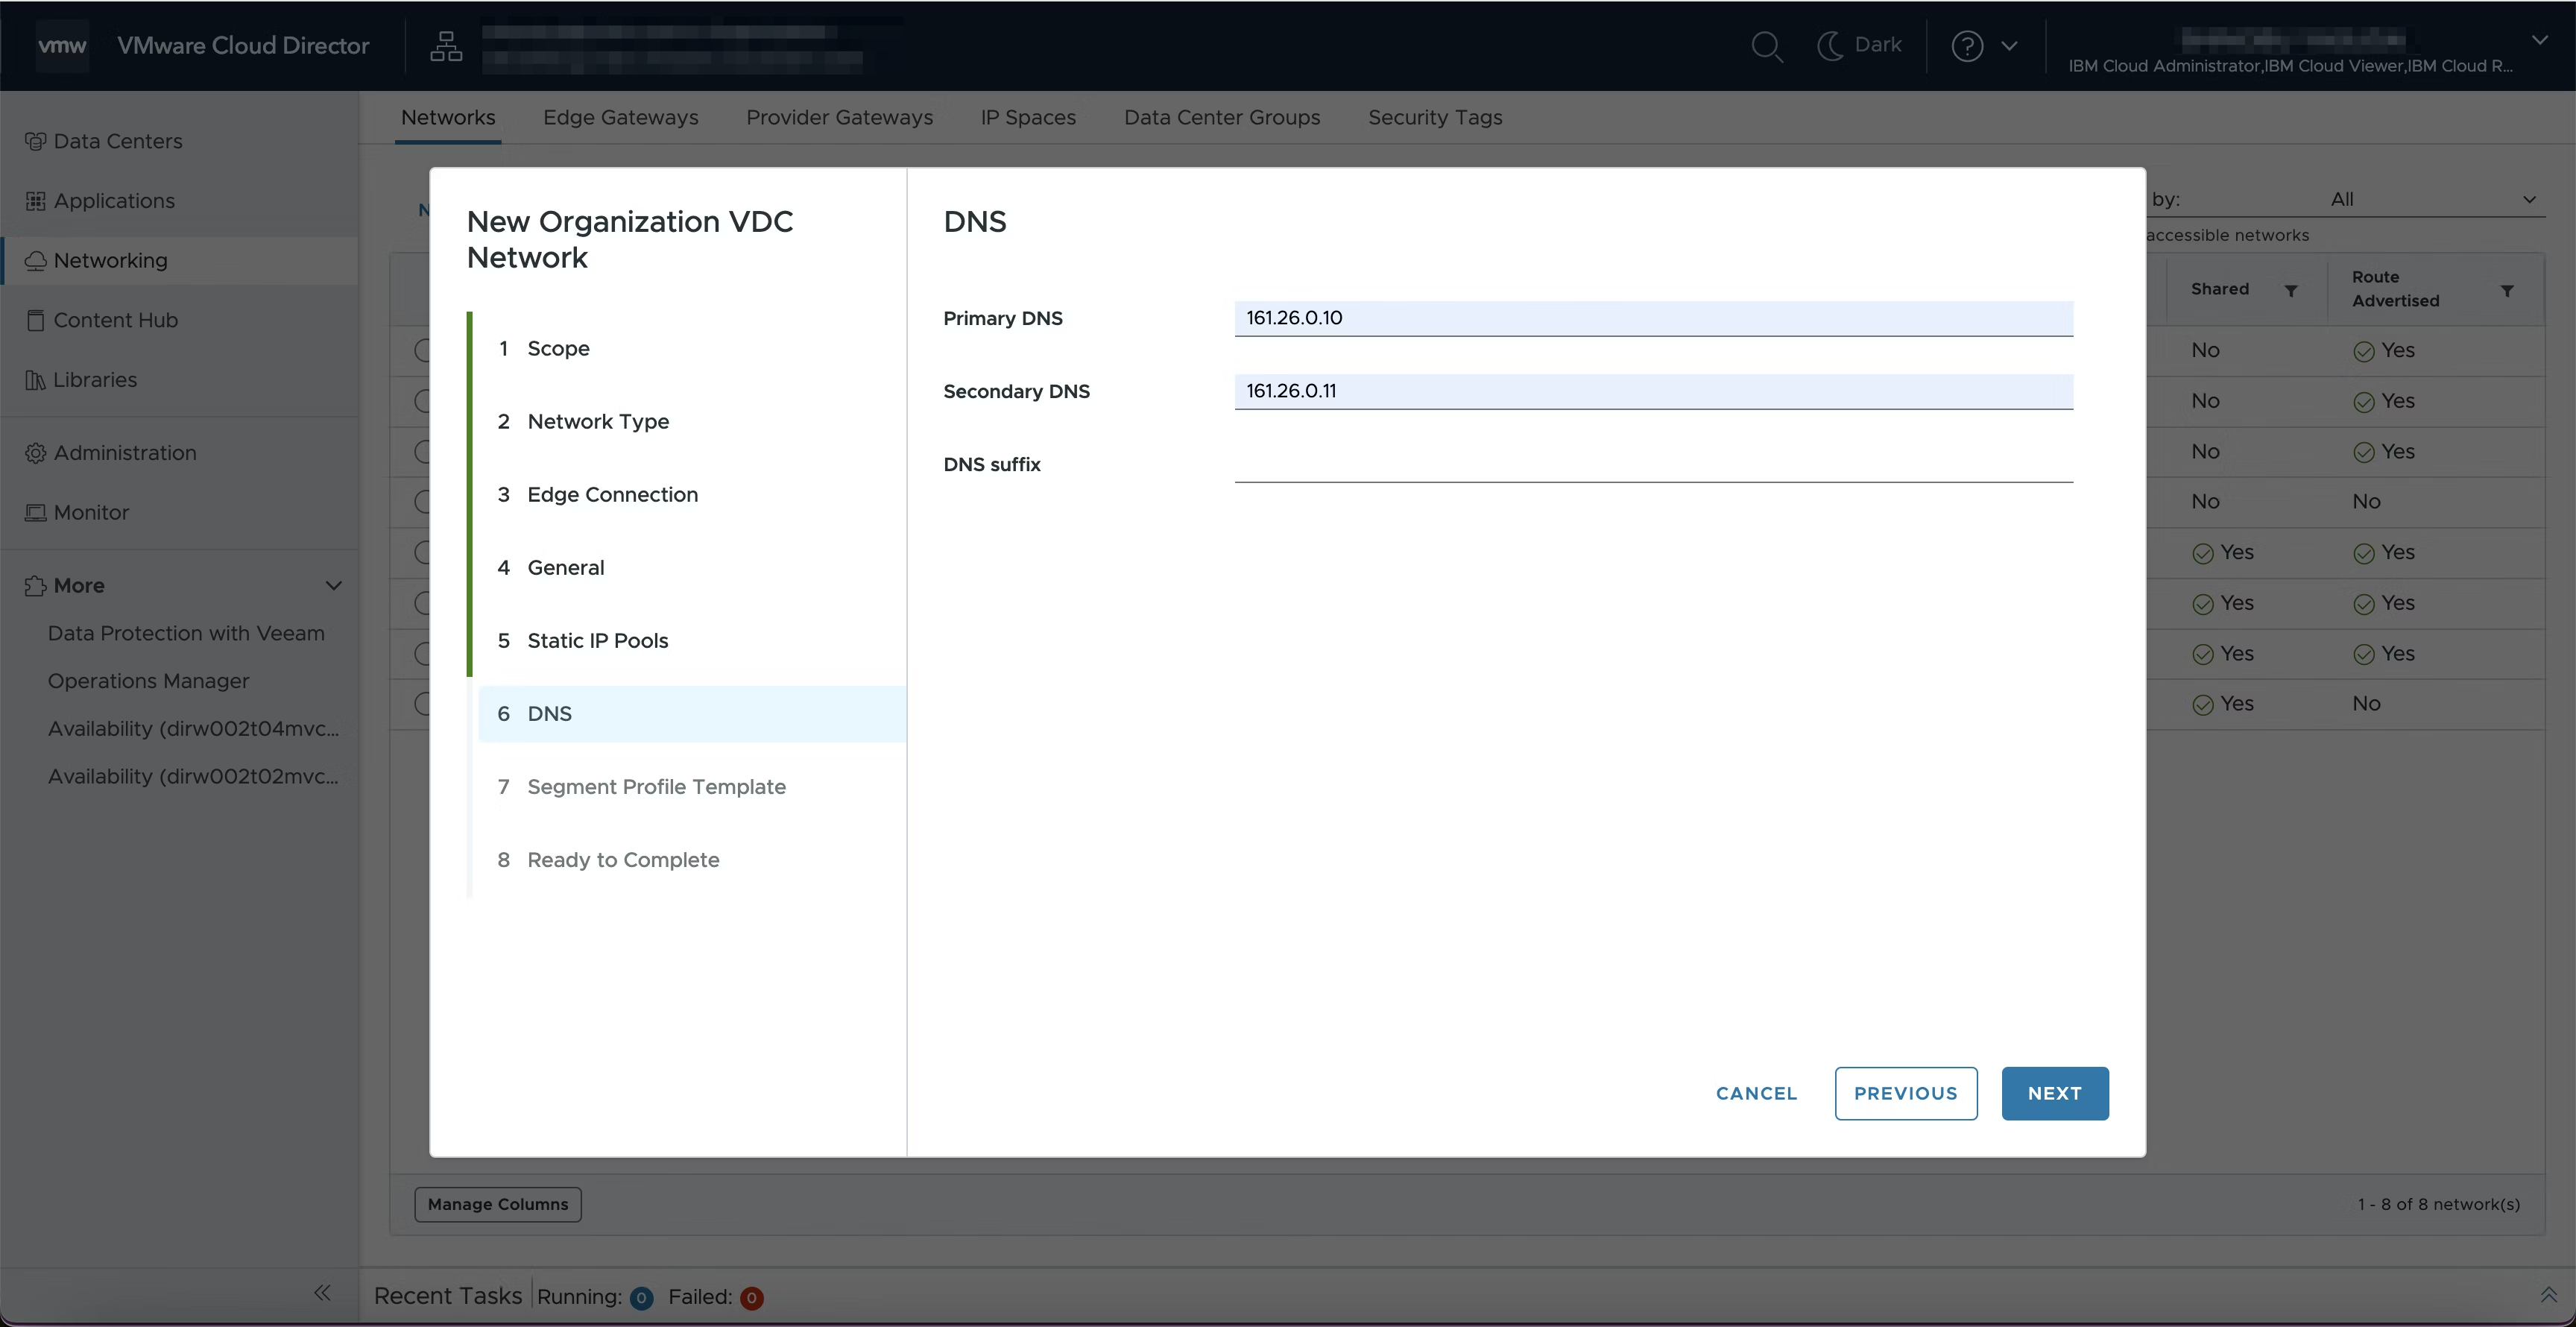2576x1327 pixels.
Task: Click the NEXT button
Action: point(2054,1093)
